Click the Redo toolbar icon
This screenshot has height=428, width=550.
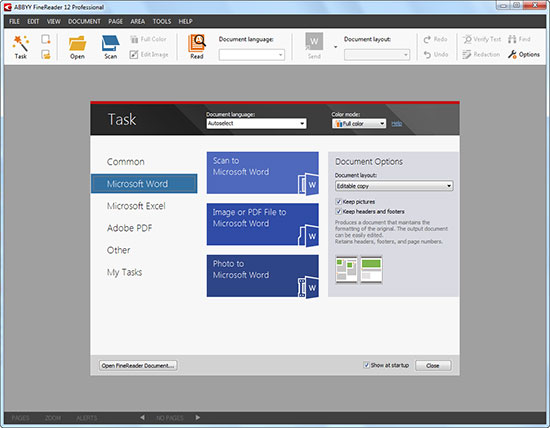(435, 39)
